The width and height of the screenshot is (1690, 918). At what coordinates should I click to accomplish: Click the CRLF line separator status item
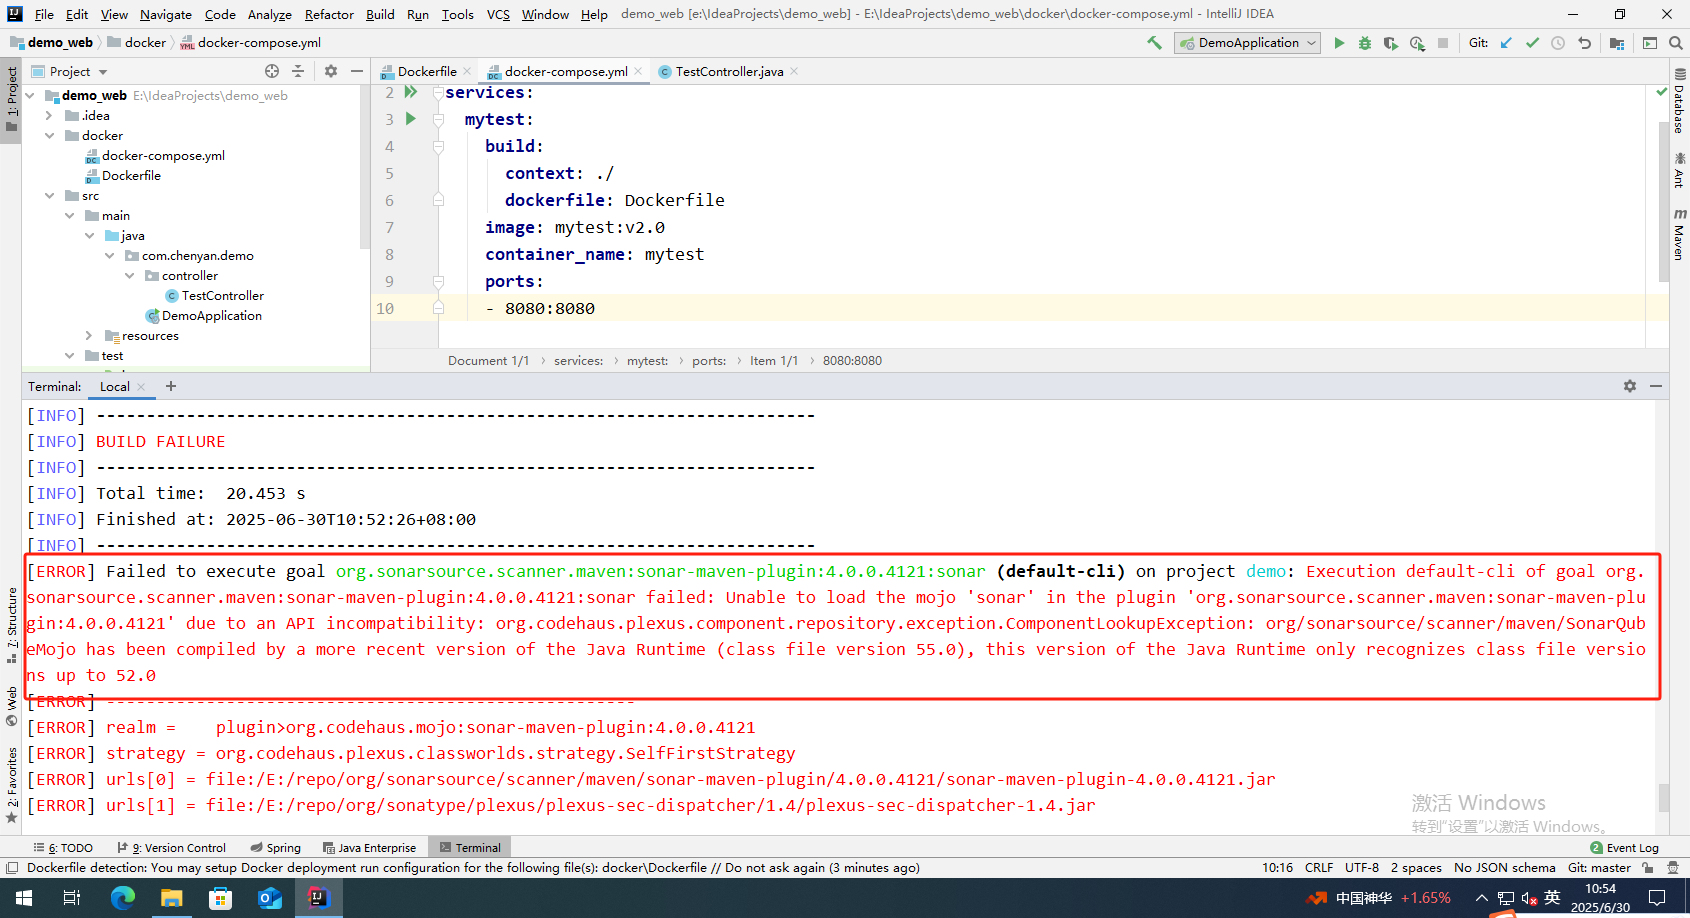click(1319, 868)
